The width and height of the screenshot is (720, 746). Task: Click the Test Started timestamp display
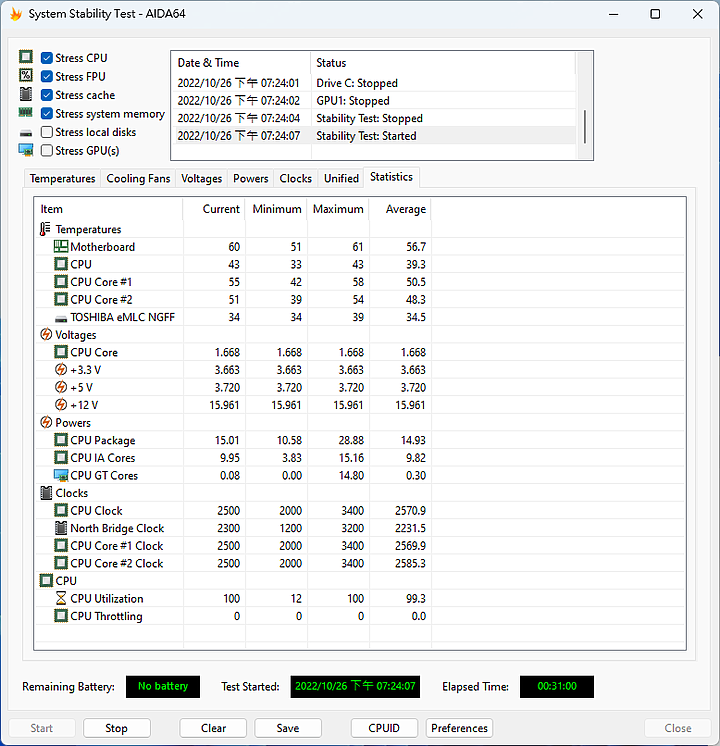click(x=355, y=687)
